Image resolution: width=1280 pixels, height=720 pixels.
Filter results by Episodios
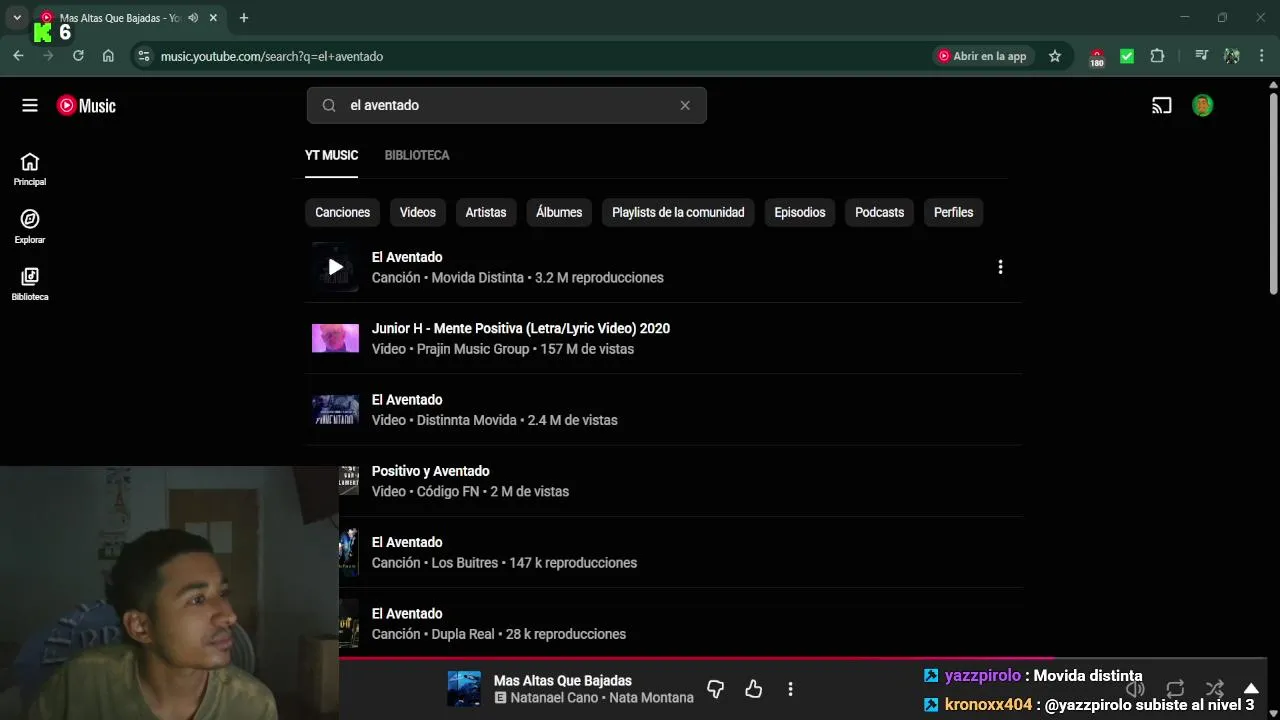click(800, 212)
